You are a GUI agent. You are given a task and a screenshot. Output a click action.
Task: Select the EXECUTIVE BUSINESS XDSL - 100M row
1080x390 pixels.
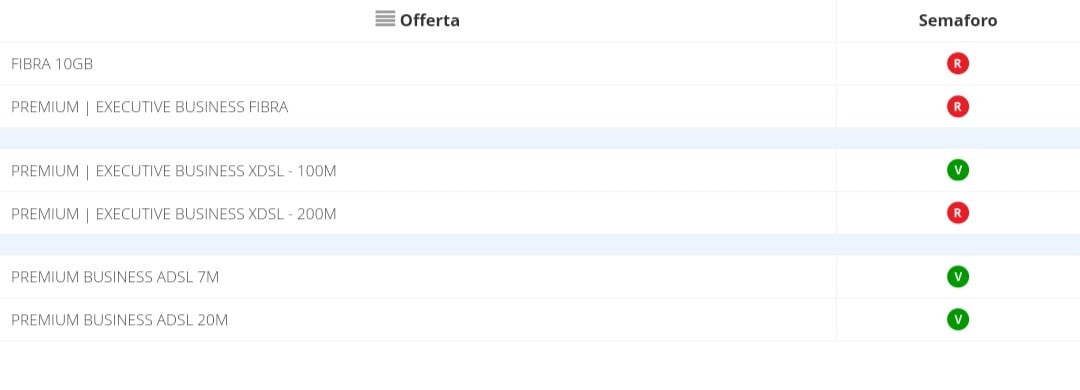click(x=540, y=170)
